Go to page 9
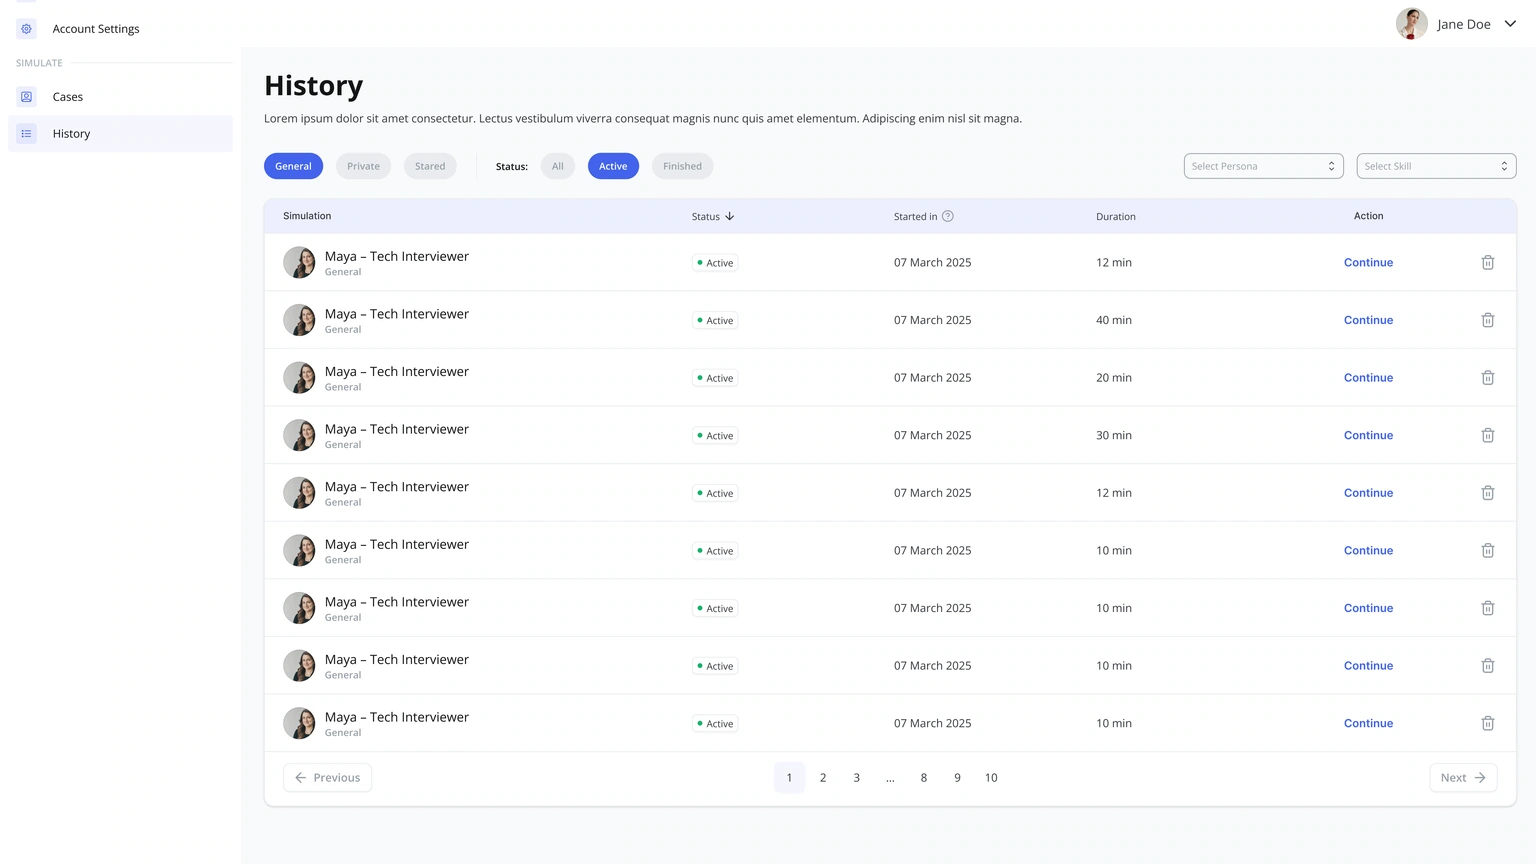This screenshot has height=864, width=1536. click(x=957, y=777)
